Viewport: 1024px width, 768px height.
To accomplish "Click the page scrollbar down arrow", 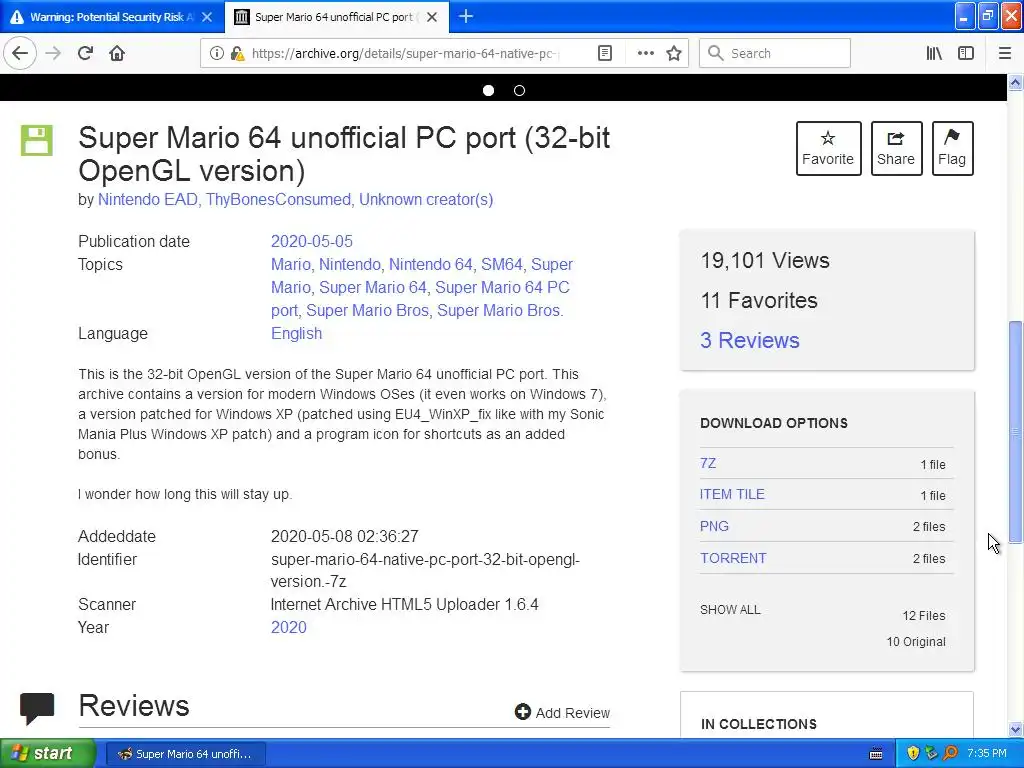I will (x=1016, y=729).
